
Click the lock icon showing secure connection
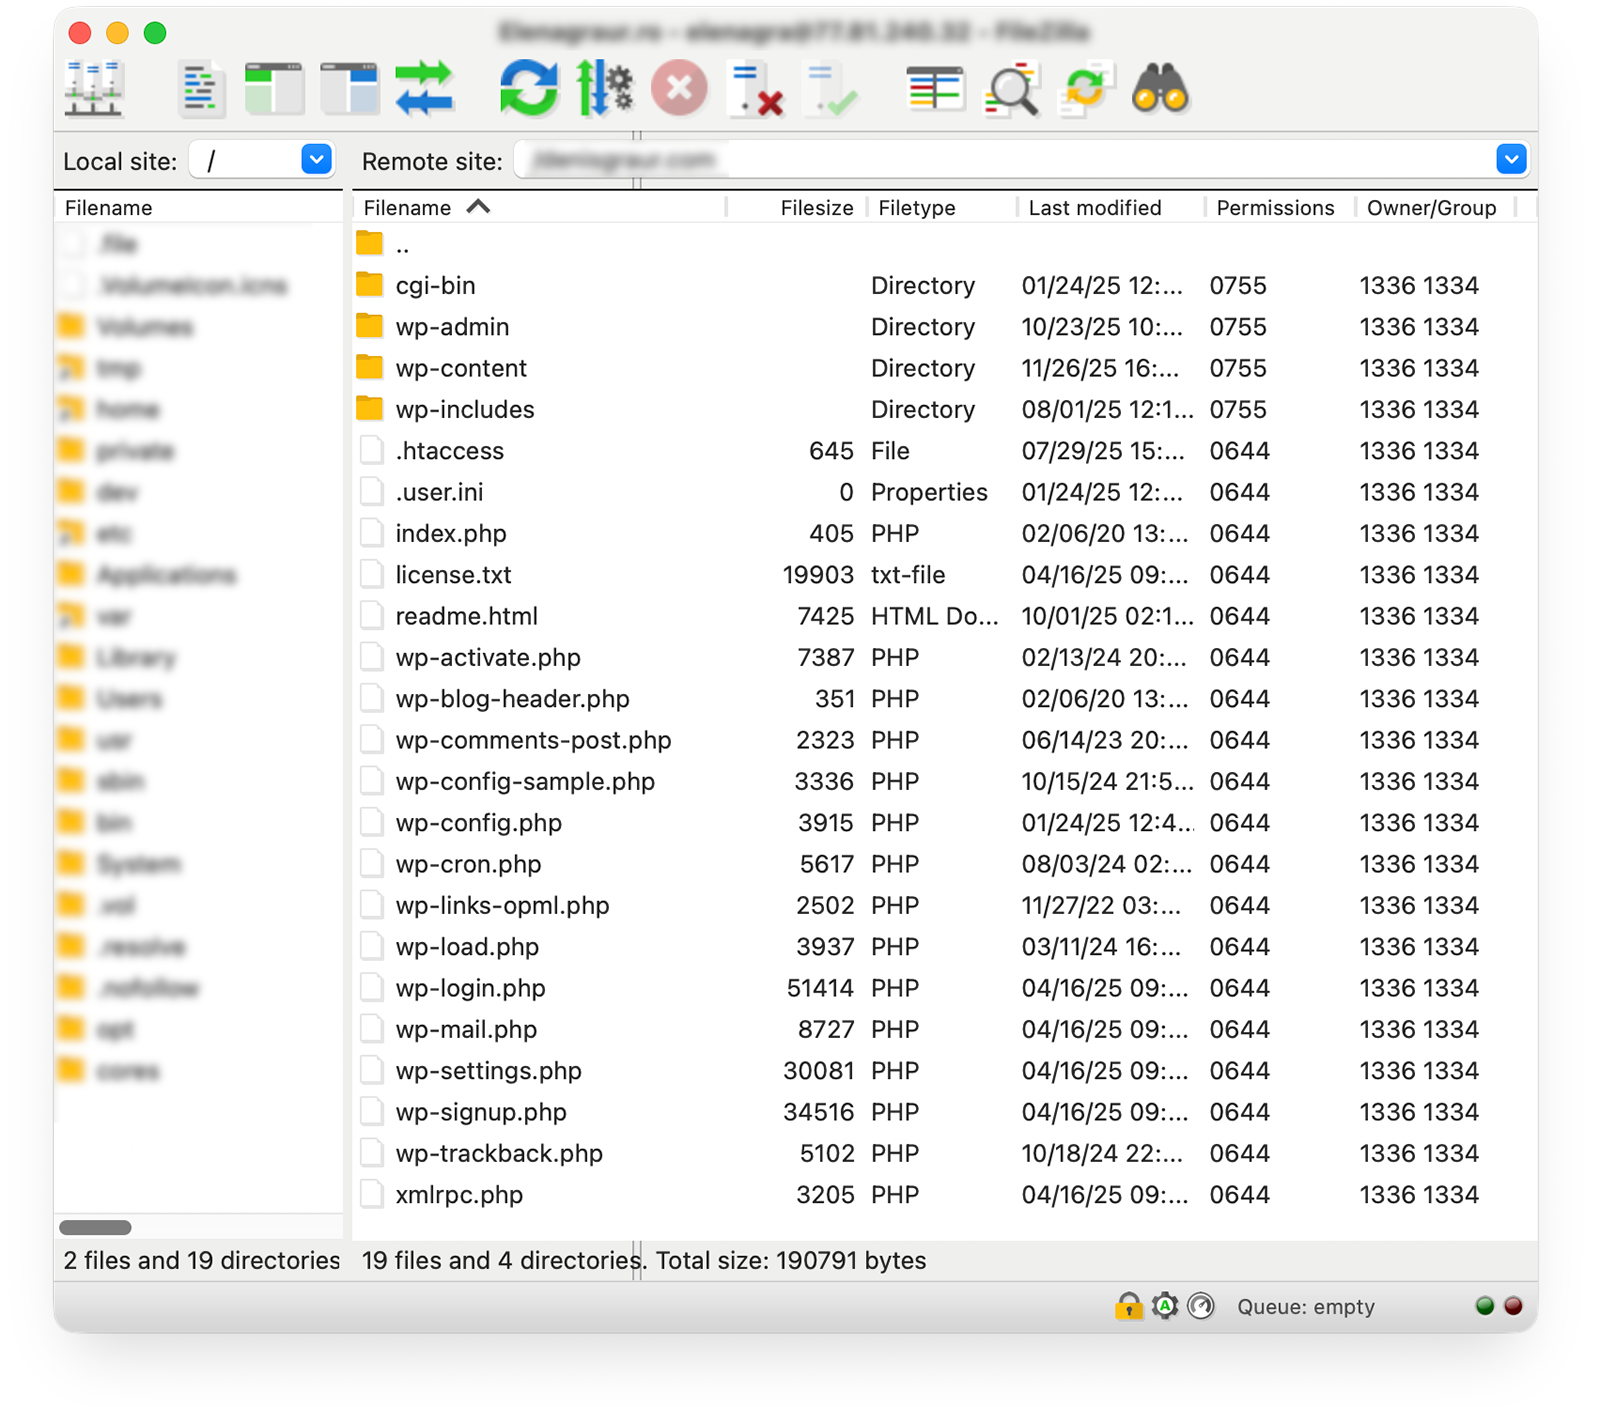coord(1130,1306)
